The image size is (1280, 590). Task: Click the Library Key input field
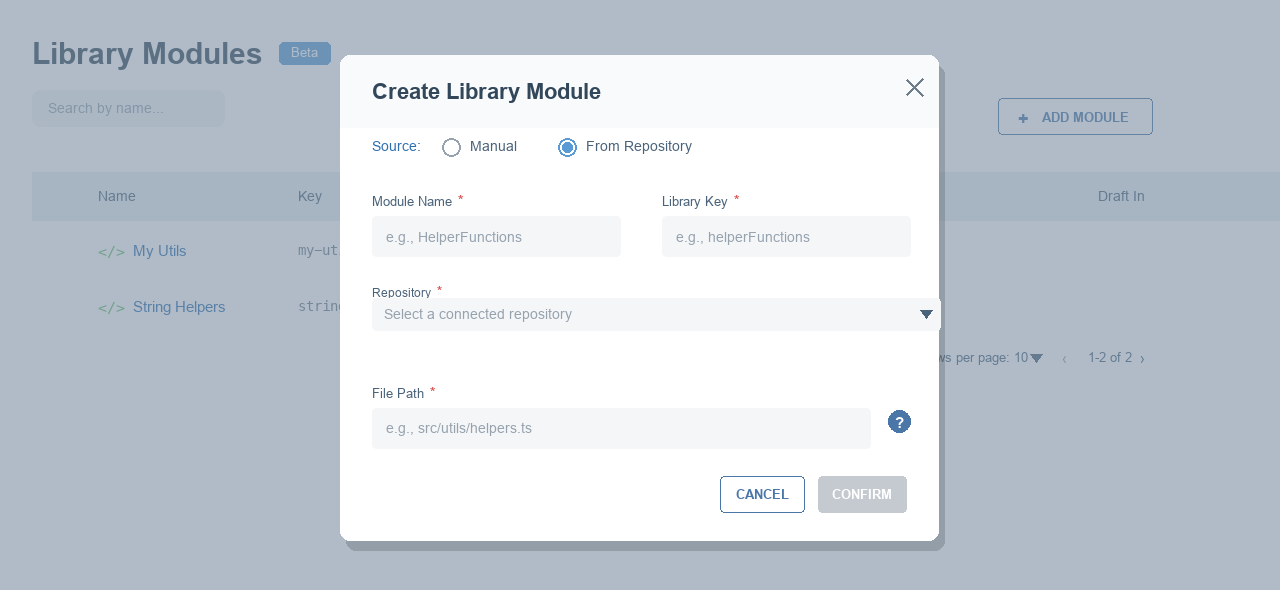[x=786, y=237]
